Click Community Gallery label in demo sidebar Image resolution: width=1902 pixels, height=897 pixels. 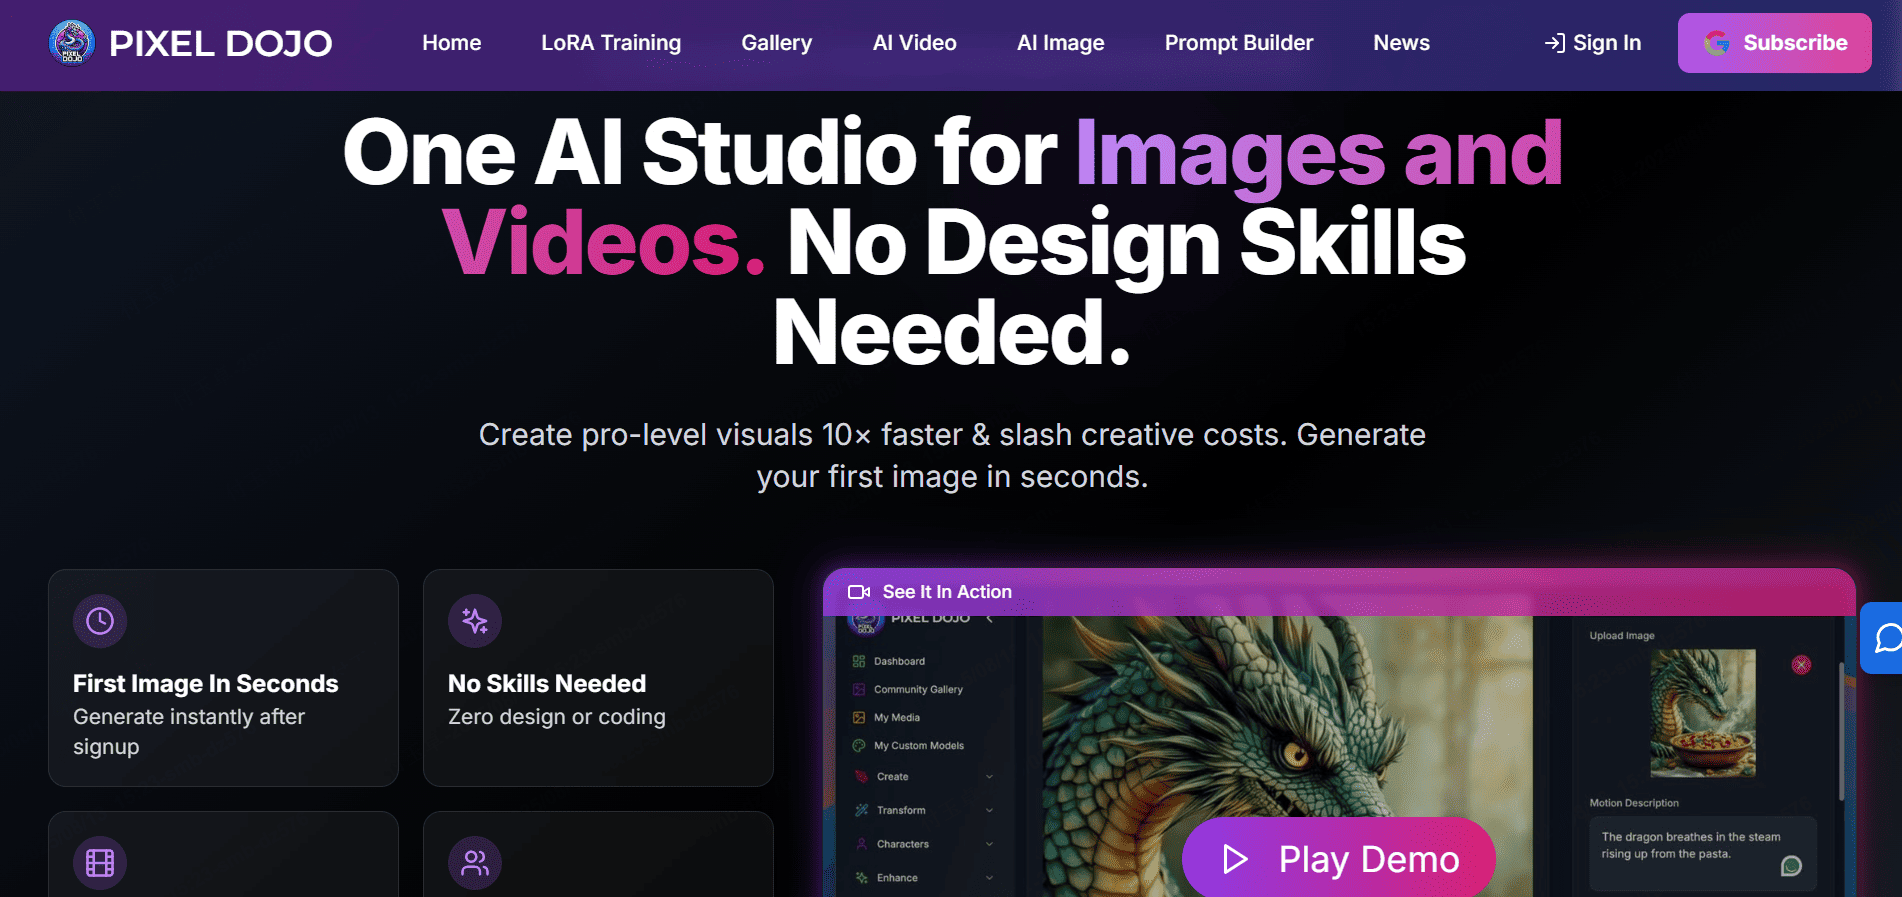(919, 689)
